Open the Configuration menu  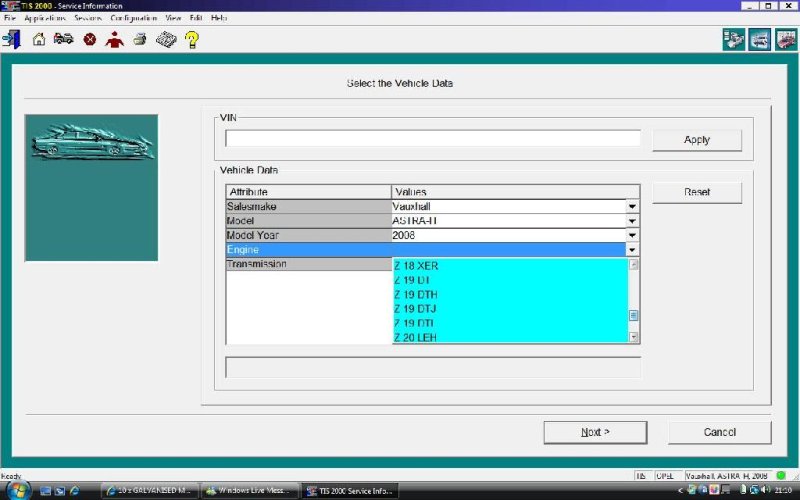pos(133,18)
